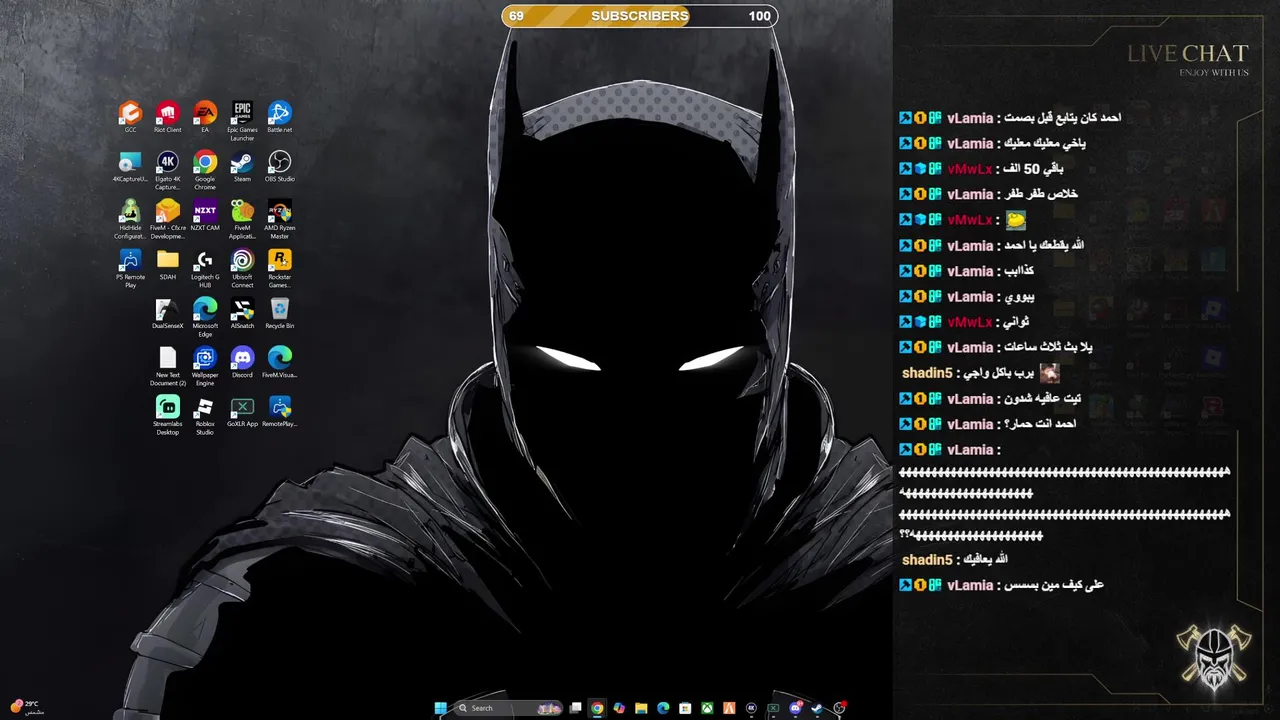Select the HidHide Configuration icon
The height and width of the screenshot is (720, 1280).
pos(130,219)
